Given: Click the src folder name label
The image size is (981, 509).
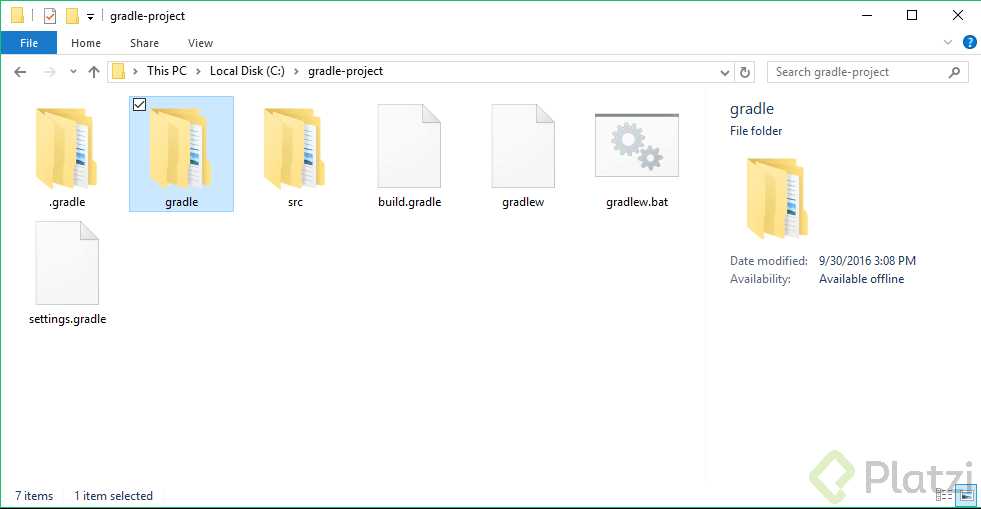Looking at the screenshot, I should coord(295,202).
